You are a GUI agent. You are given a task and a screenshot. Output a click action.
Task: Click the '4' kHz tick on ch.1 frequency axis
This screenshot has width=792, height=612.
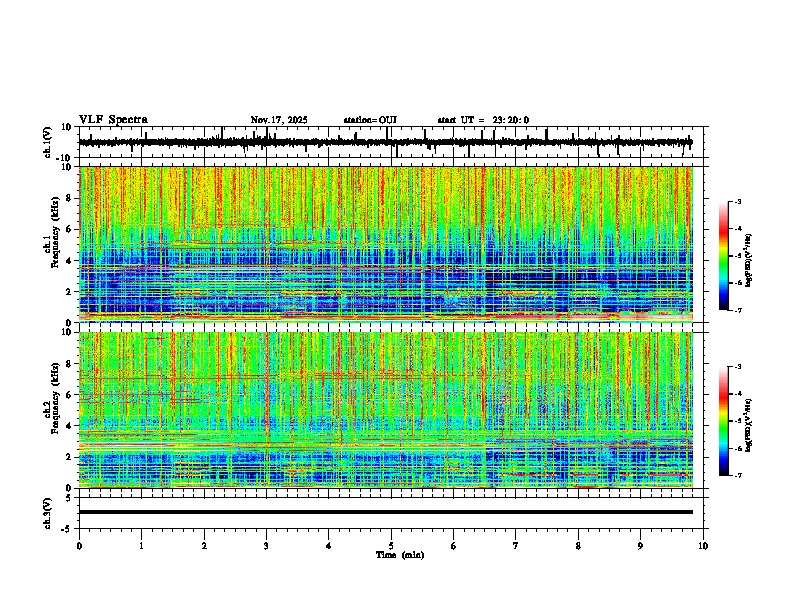tap(70, 261)
